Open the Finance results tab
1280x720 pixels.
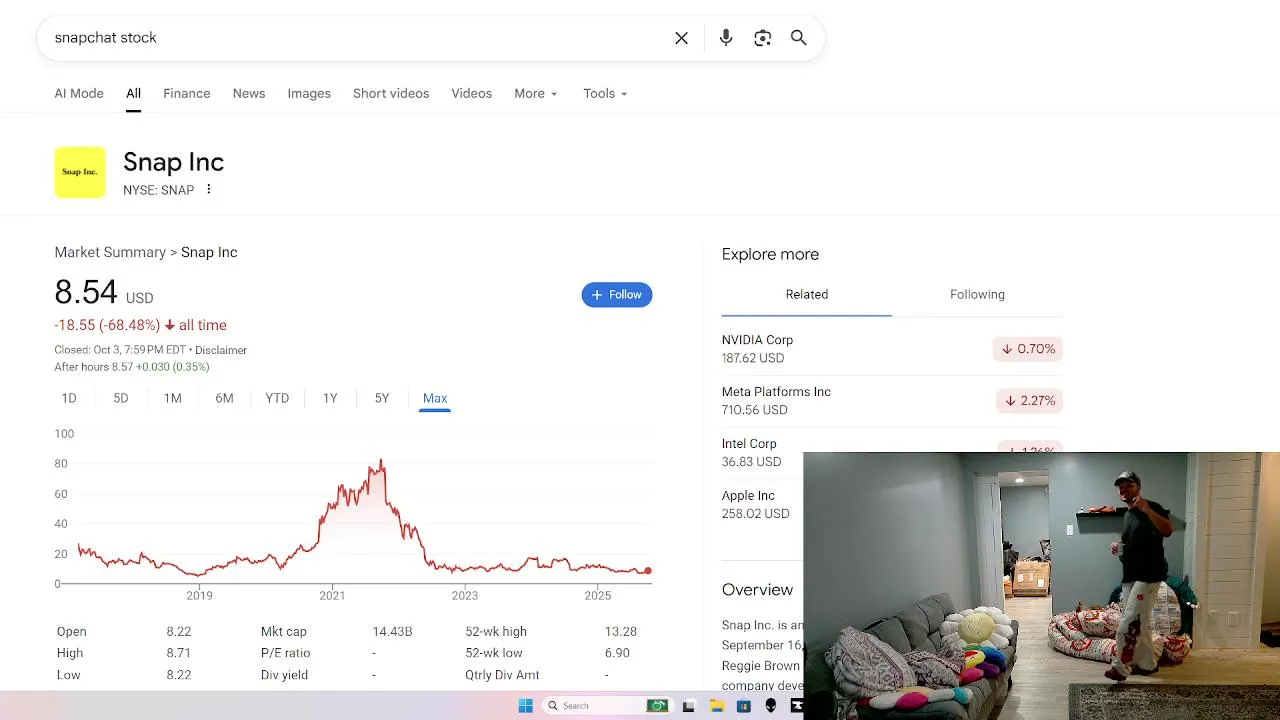[x=187, y=93]
